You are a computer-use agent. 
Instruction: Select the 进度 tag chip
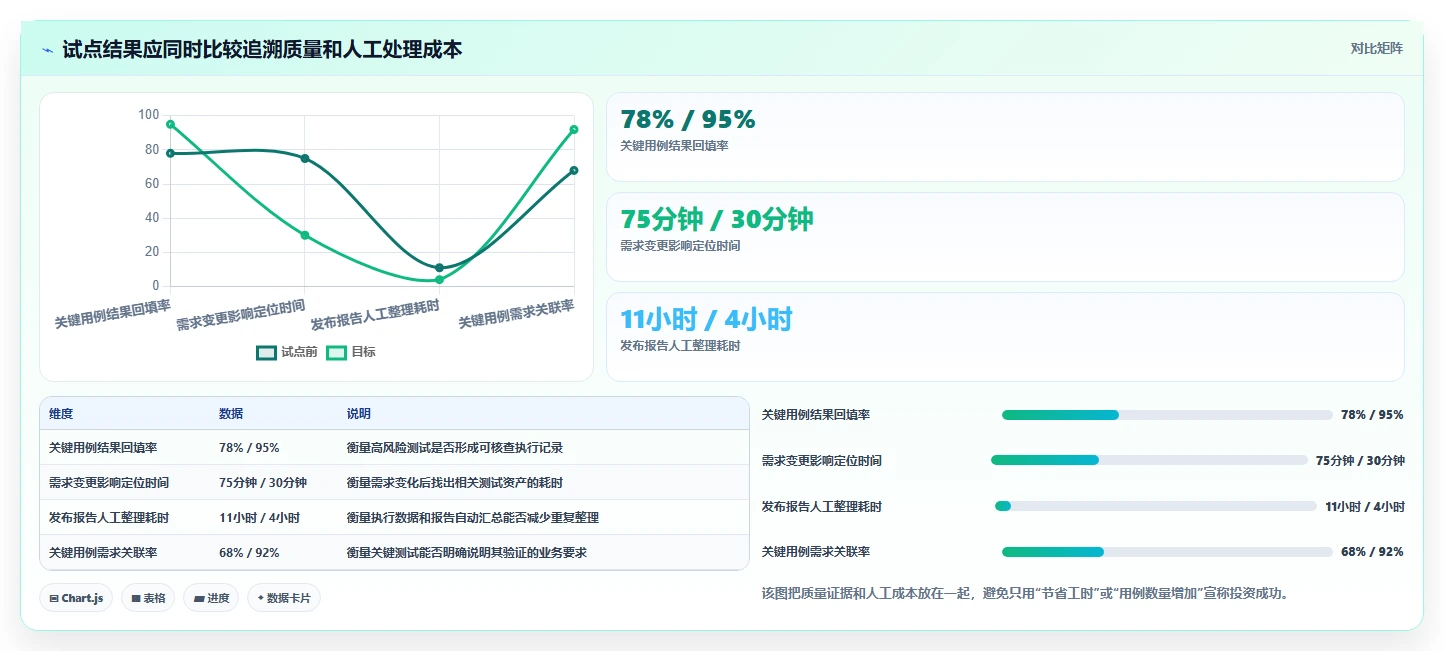[211, 598]
